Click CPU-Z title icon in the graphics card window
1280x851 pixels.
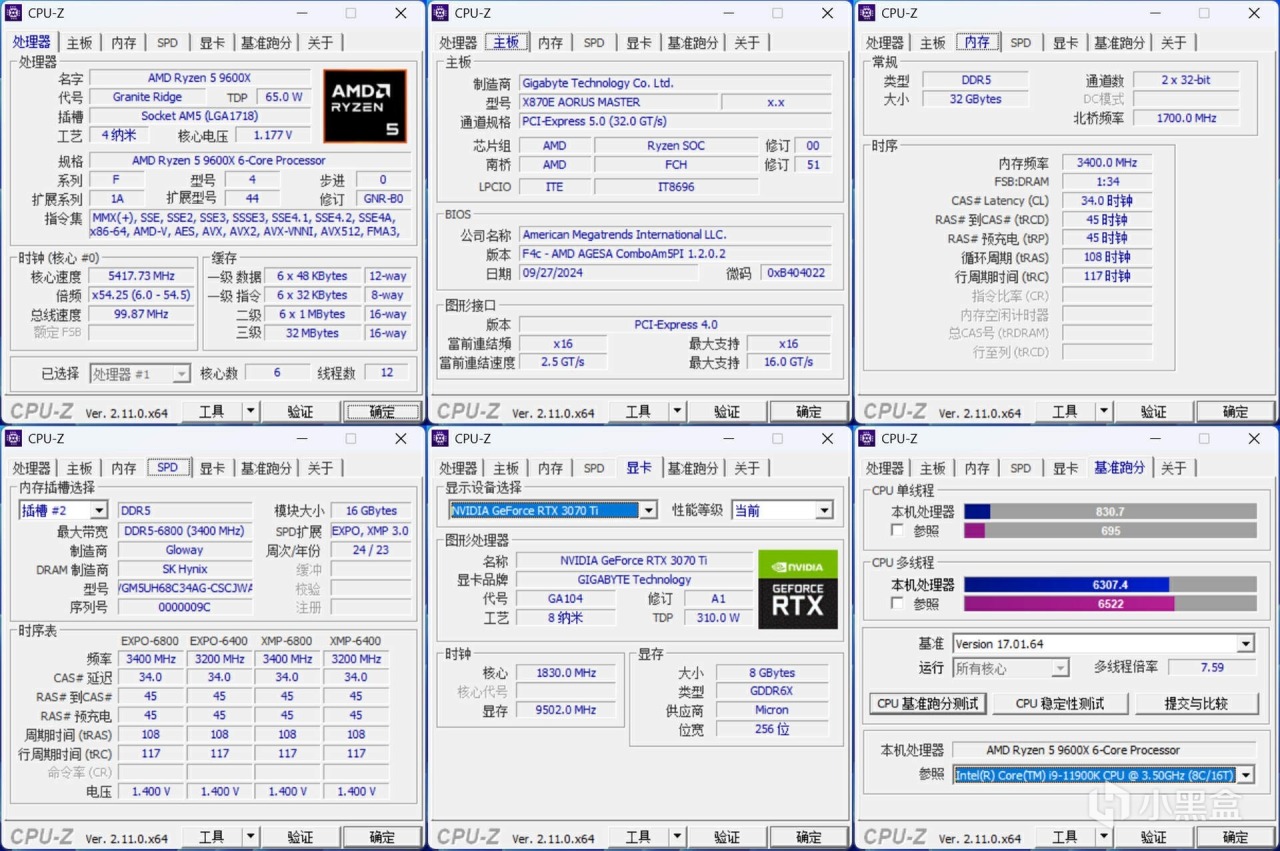pos(441,438)
